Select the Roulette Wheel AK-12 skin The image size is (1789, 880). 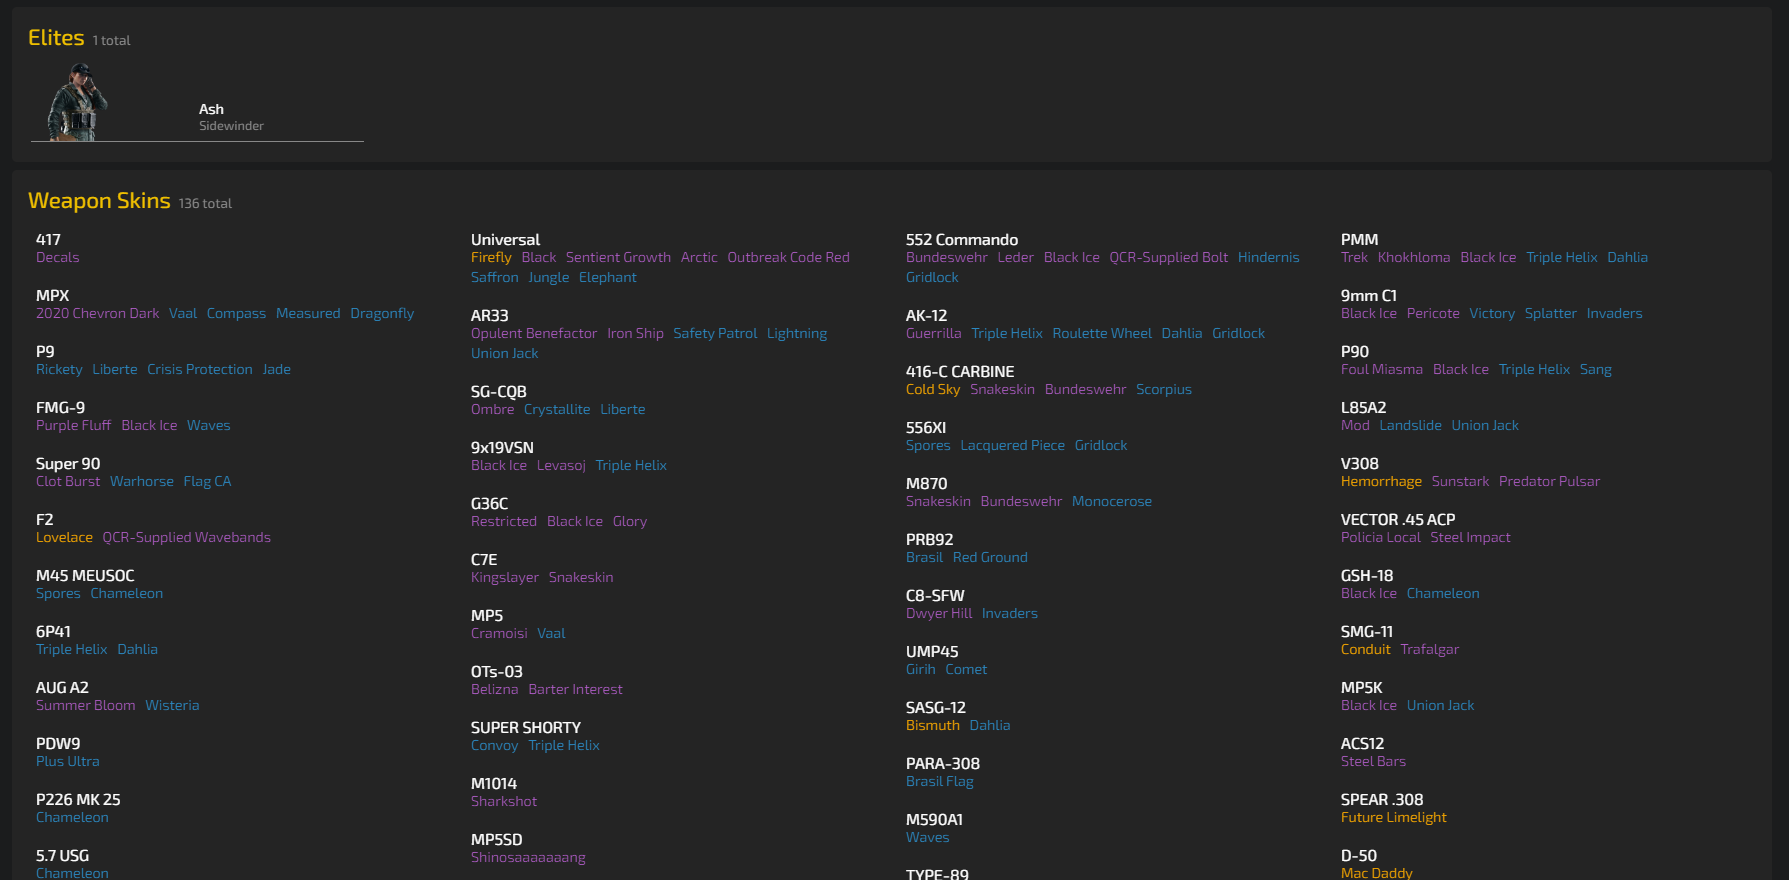(1102, 333)
